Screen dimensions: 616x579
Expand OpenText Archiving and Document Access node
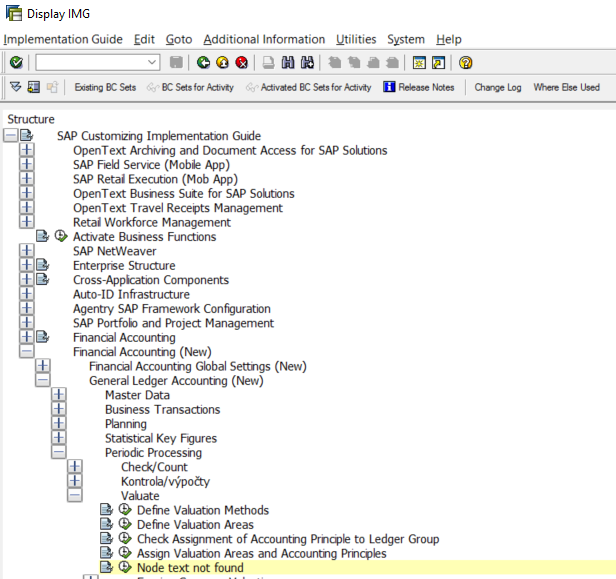point(27,150)
